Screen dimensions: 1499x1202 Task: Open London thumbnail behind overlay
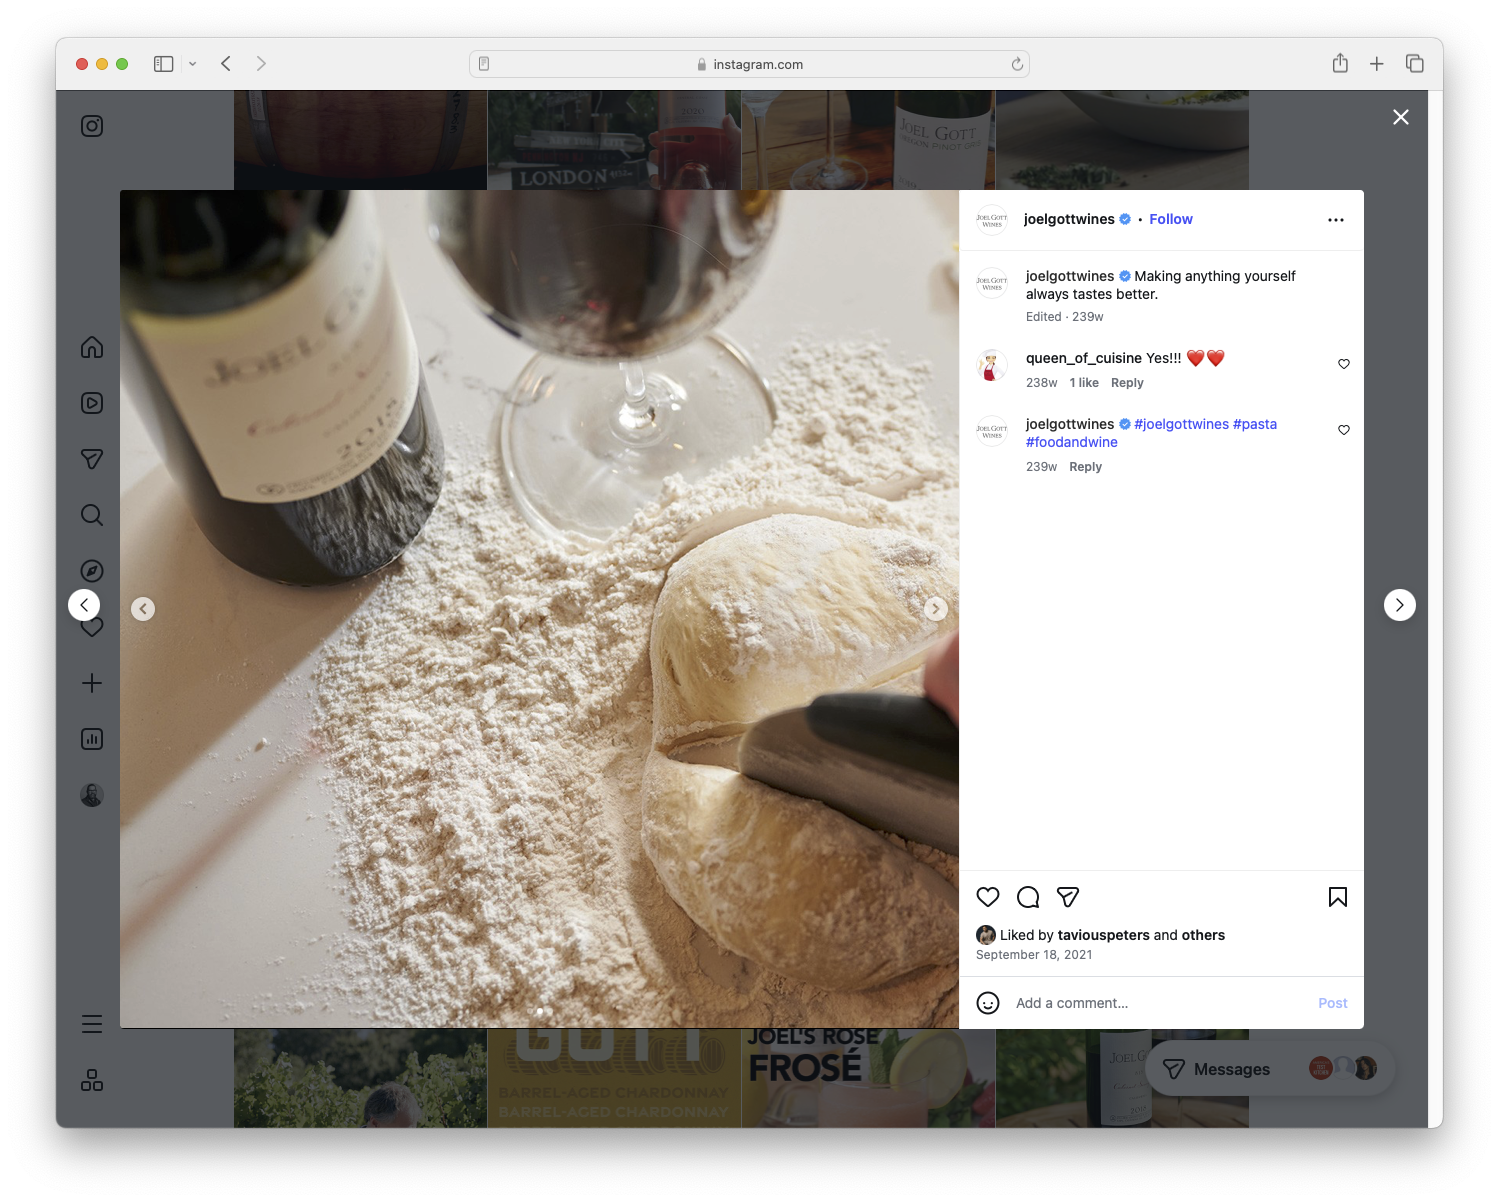[x=614, y=140]
